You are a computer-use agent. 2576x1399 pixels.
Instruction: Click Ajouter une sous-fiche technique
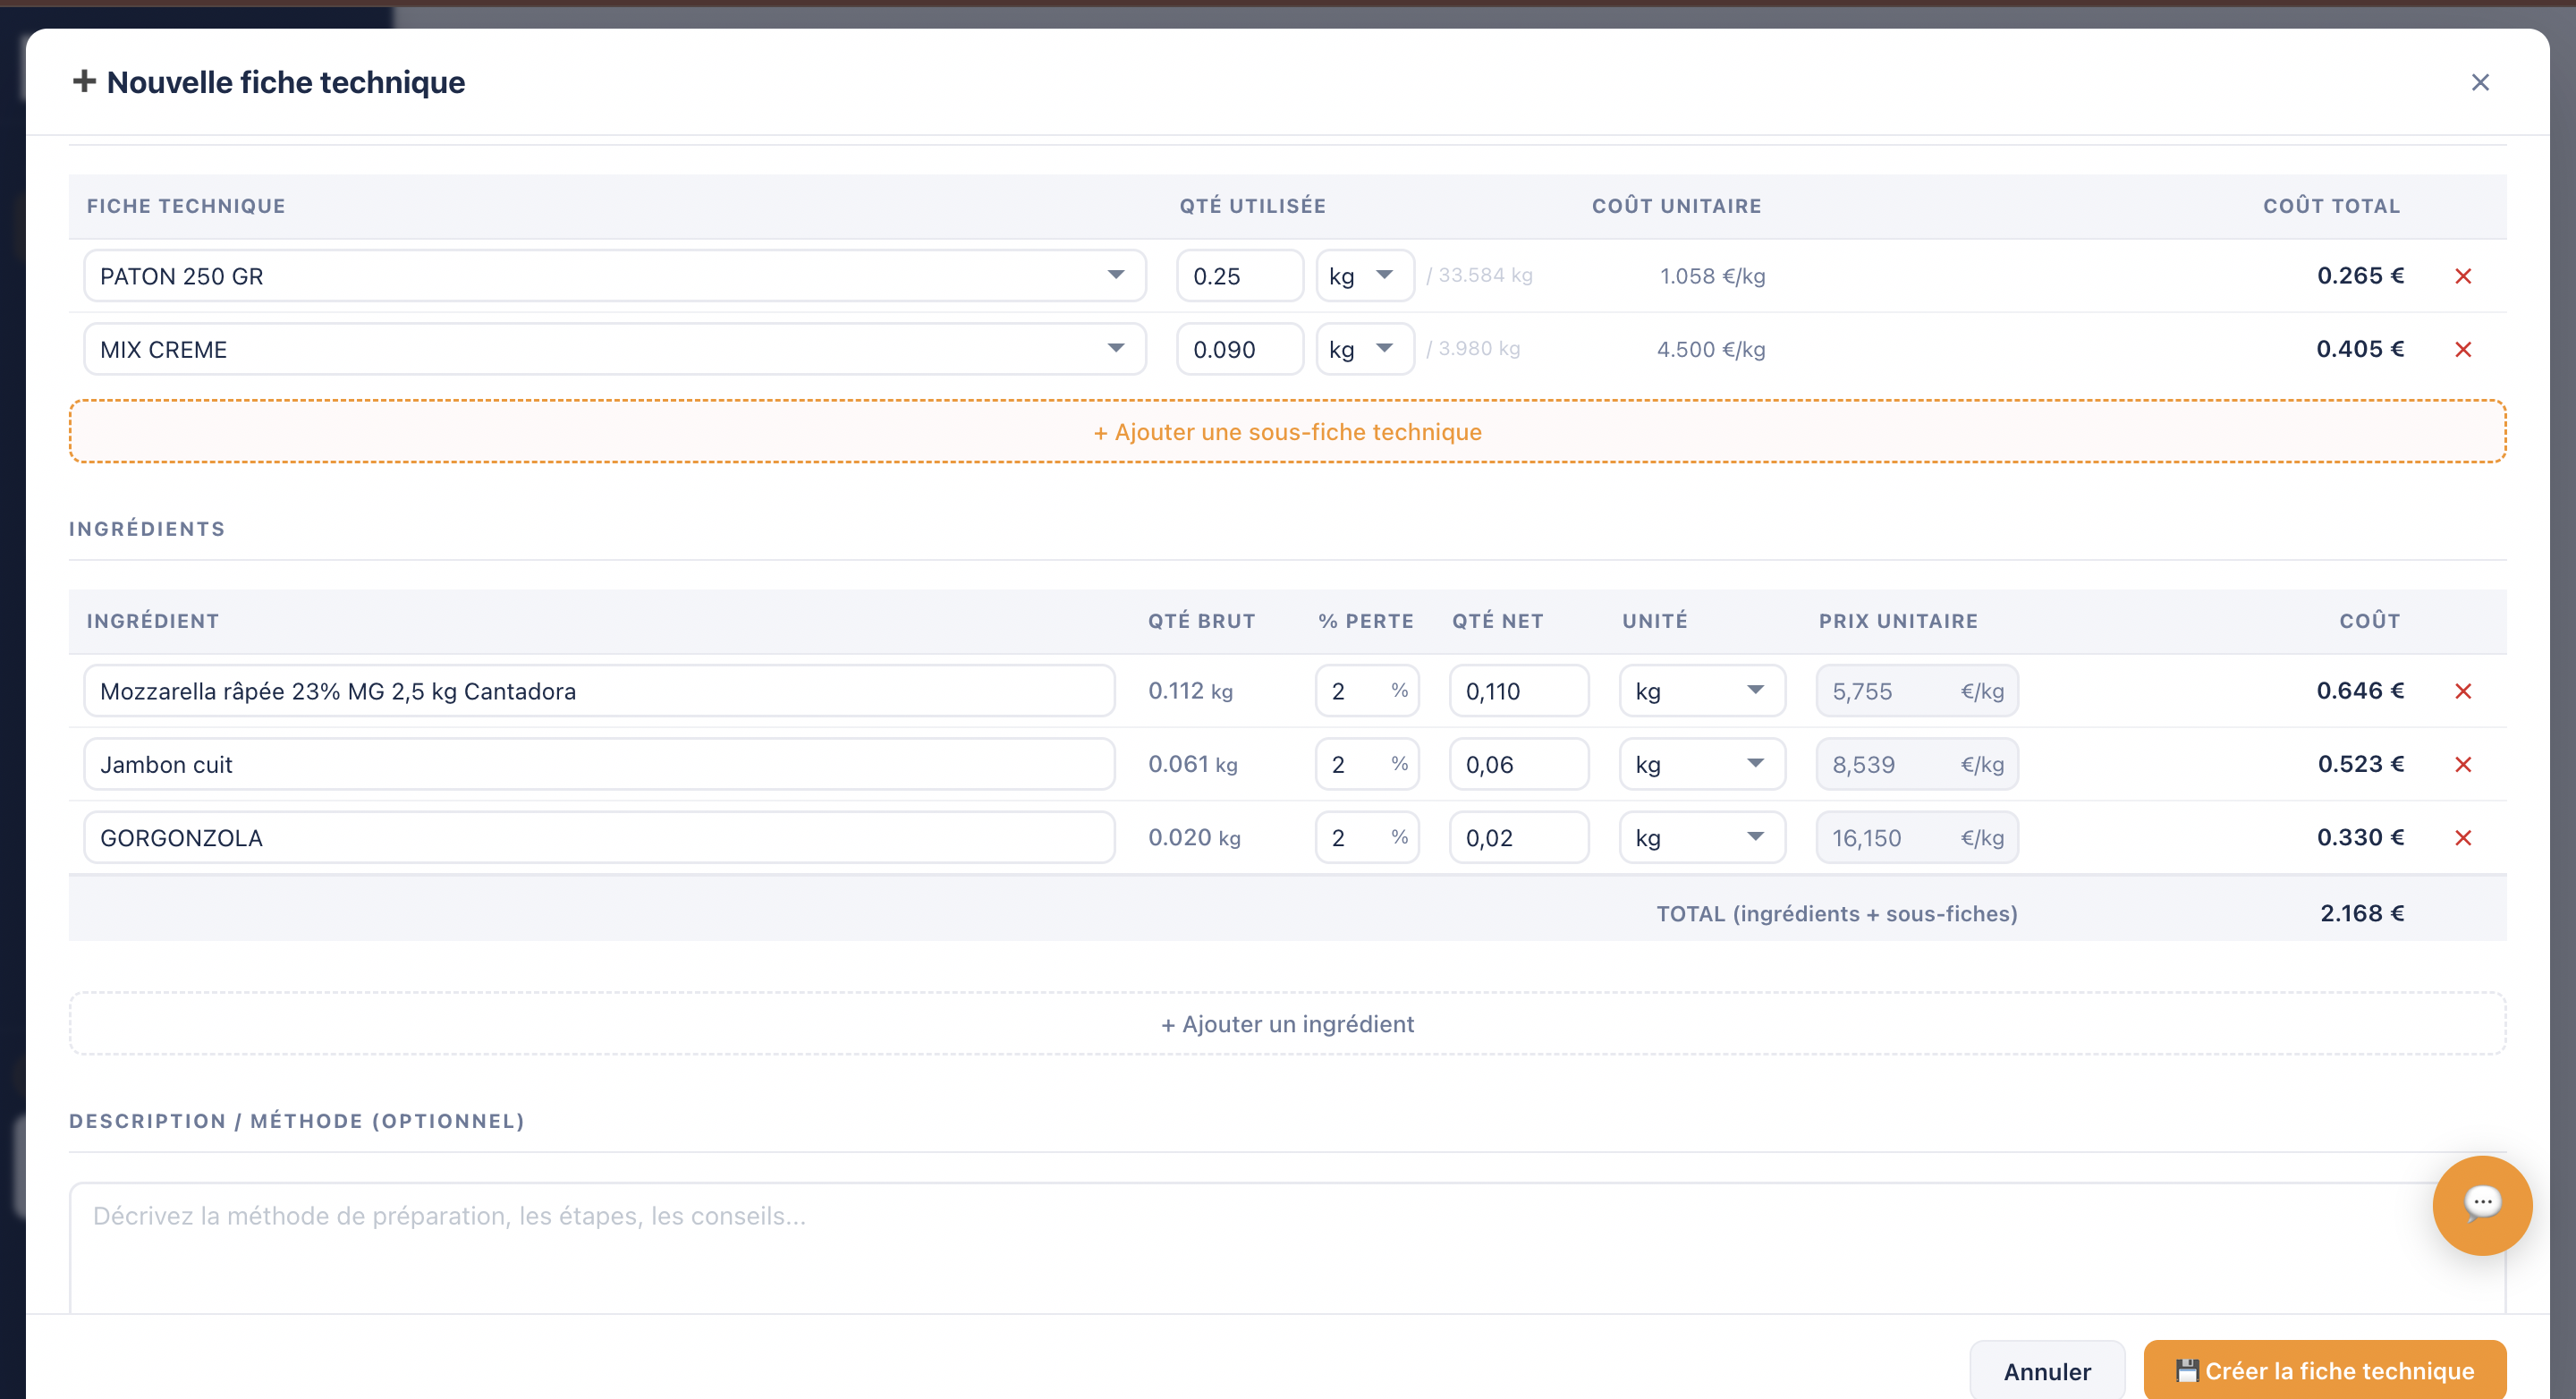(1287, 431)
